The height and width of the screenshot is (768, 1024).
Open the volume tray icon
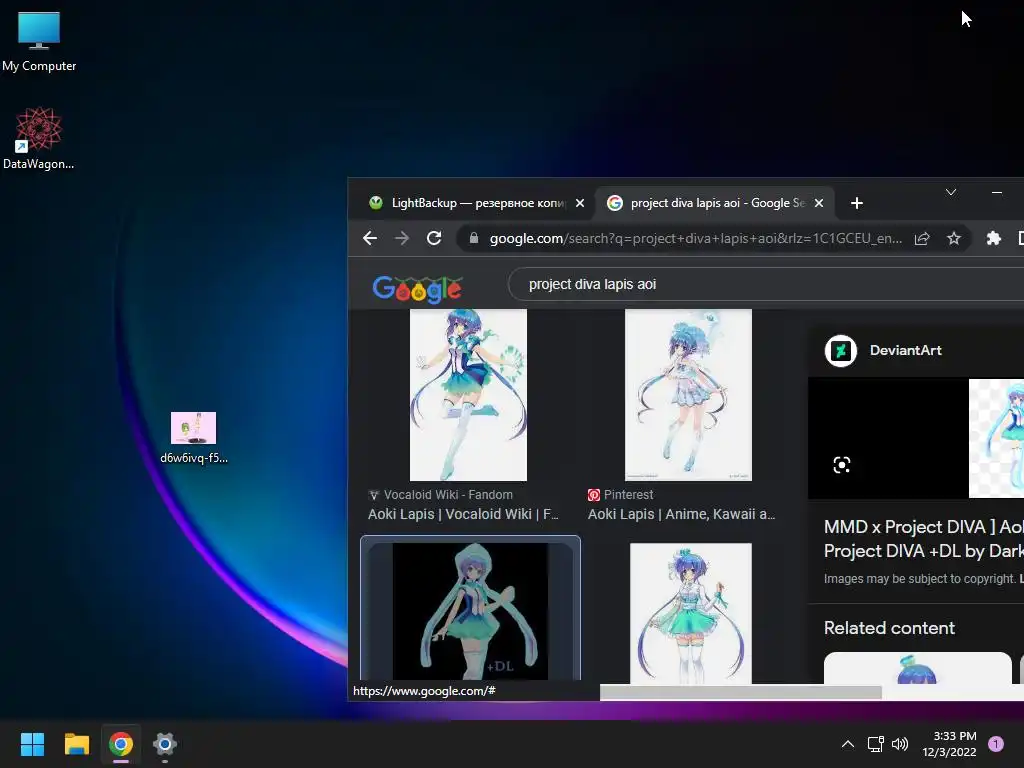click(x=900, y=744)
